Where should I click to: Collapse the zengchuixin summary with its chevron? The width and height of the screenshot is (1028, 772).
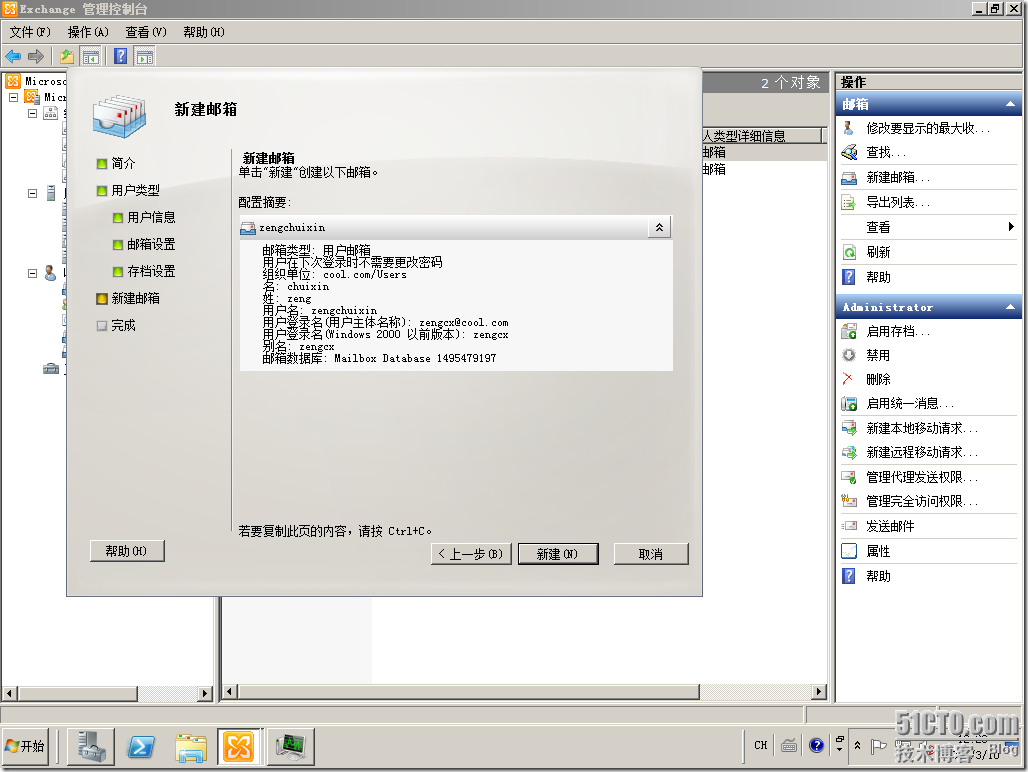coord(659,227)
